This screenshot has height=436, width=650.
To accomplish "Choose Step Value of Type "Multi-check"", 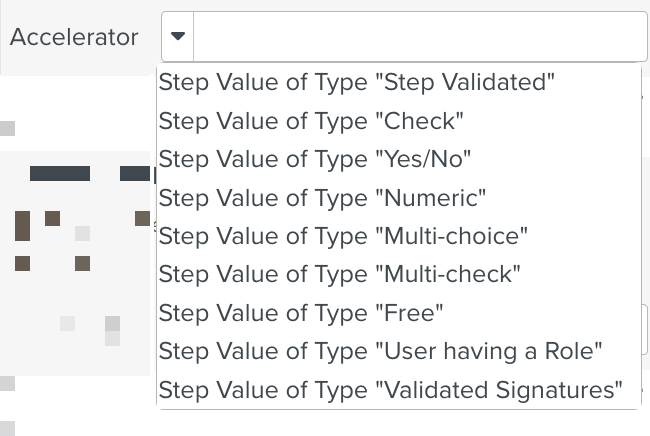I will point(340,274).
